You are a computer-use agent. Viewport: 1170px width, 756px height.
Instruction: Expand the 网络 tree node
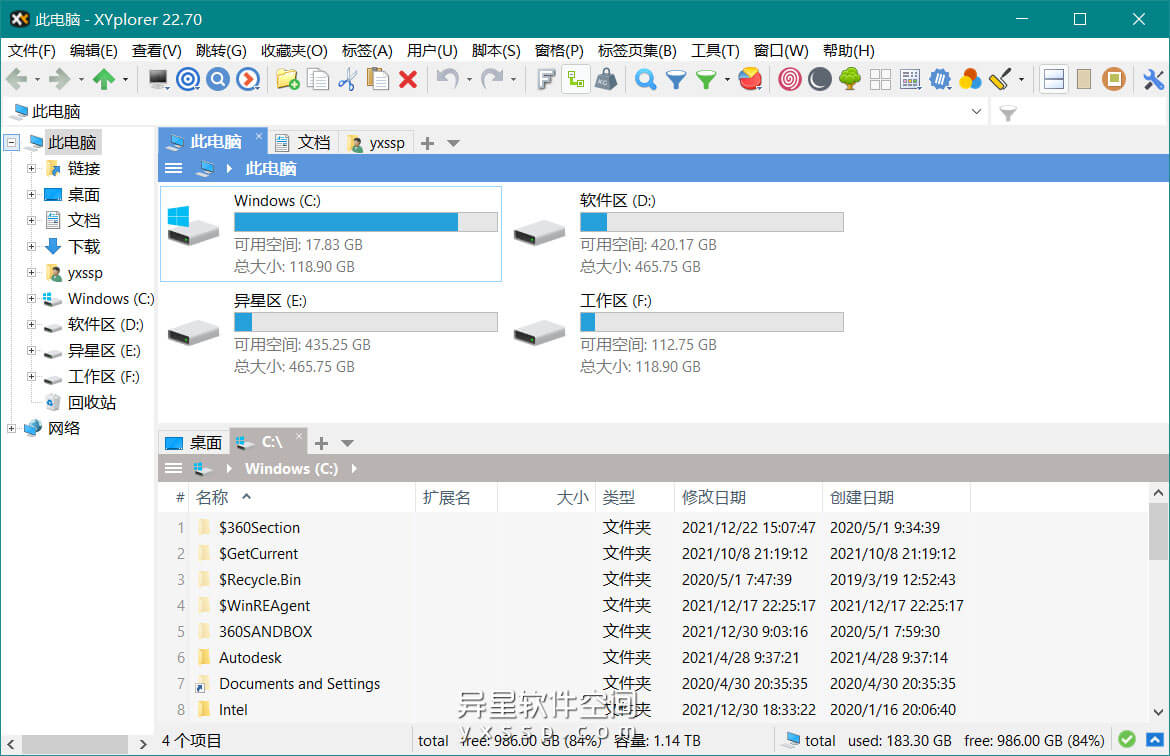coord(12,429)
